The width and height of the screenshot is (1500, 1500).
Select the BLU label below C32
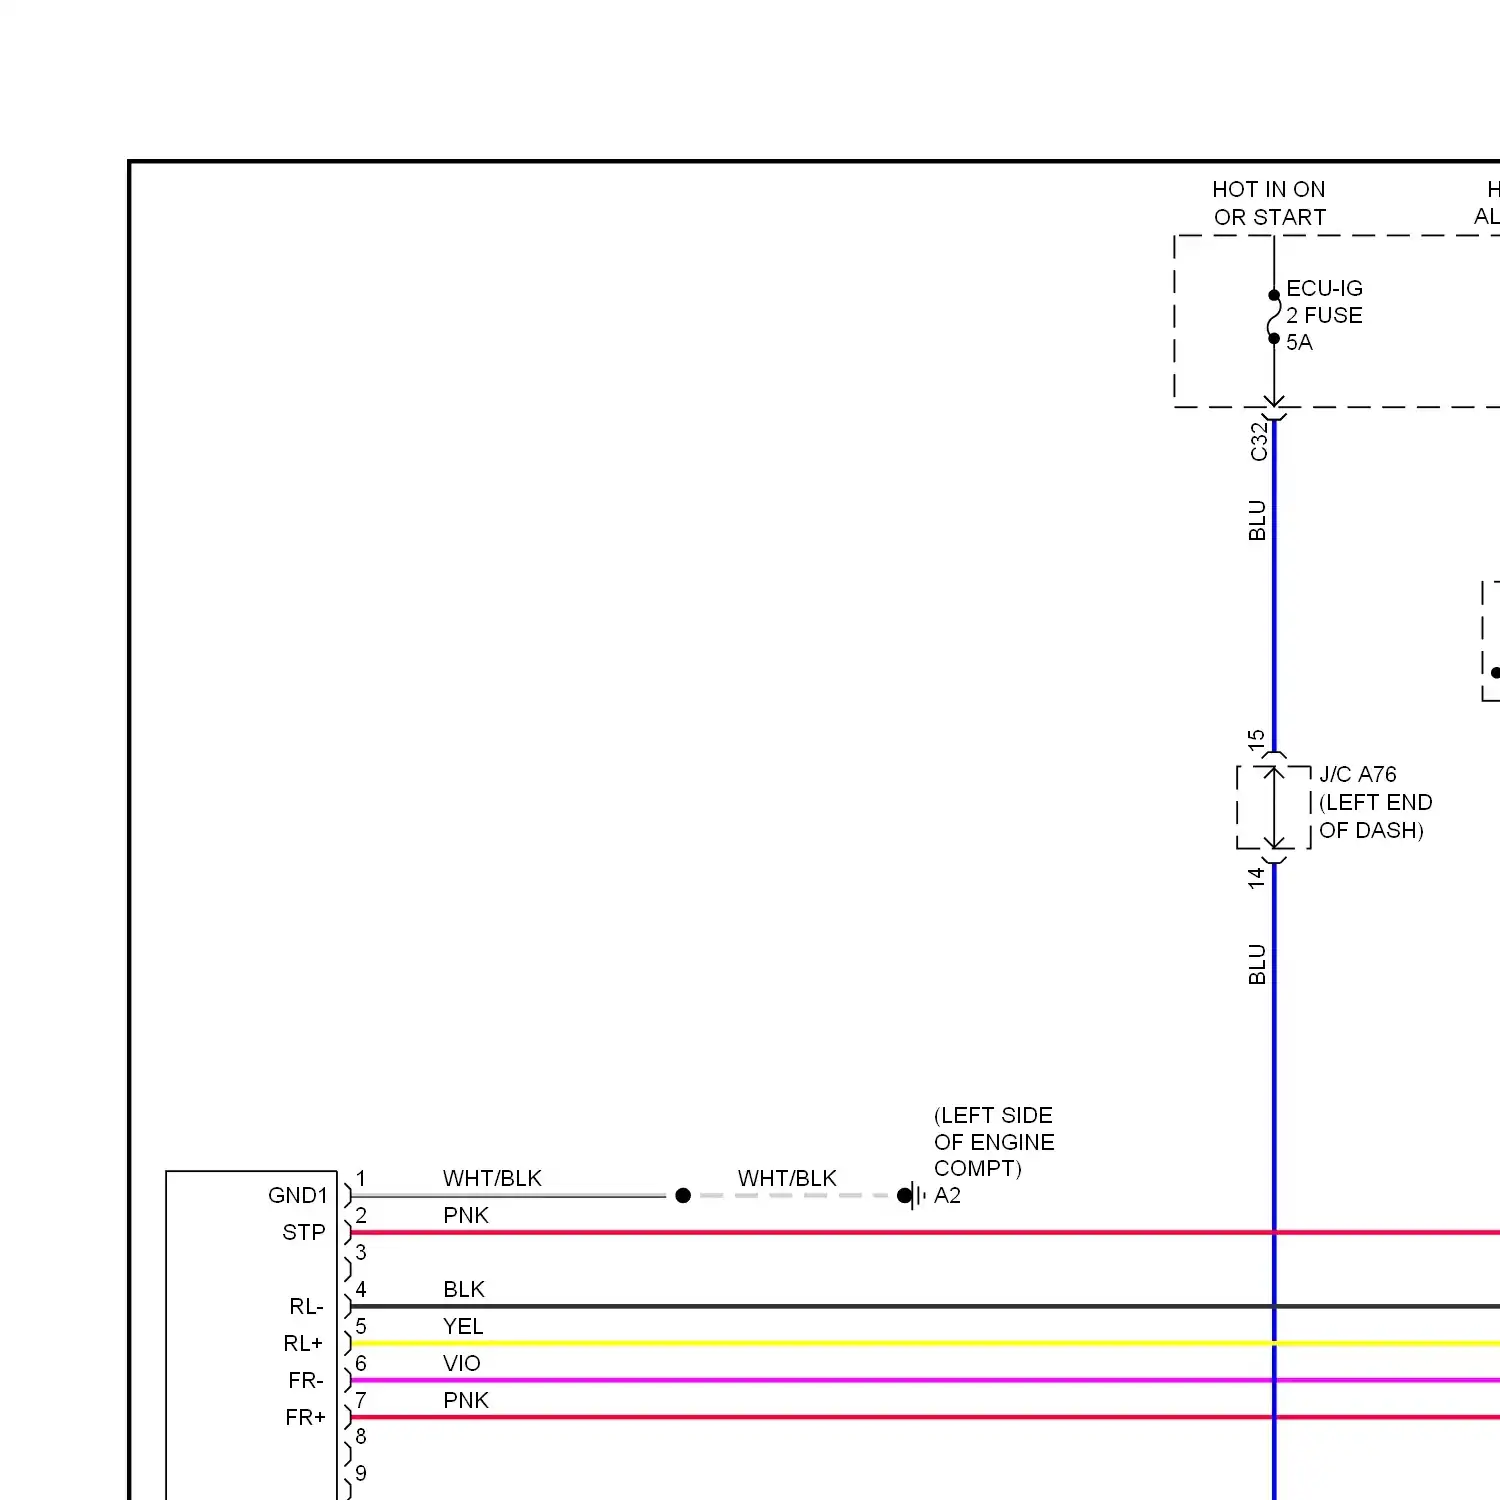click(x=1257, y=520)
